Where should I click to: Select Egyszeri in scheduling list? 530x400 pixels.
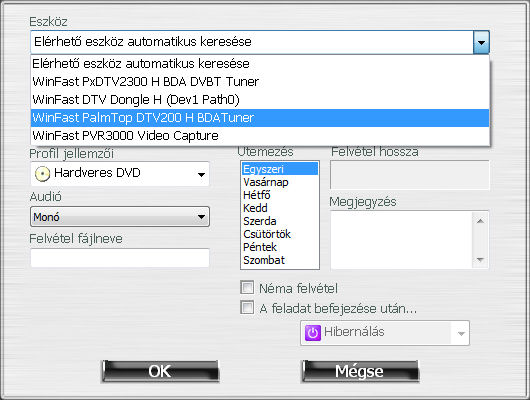coord(280,169)
